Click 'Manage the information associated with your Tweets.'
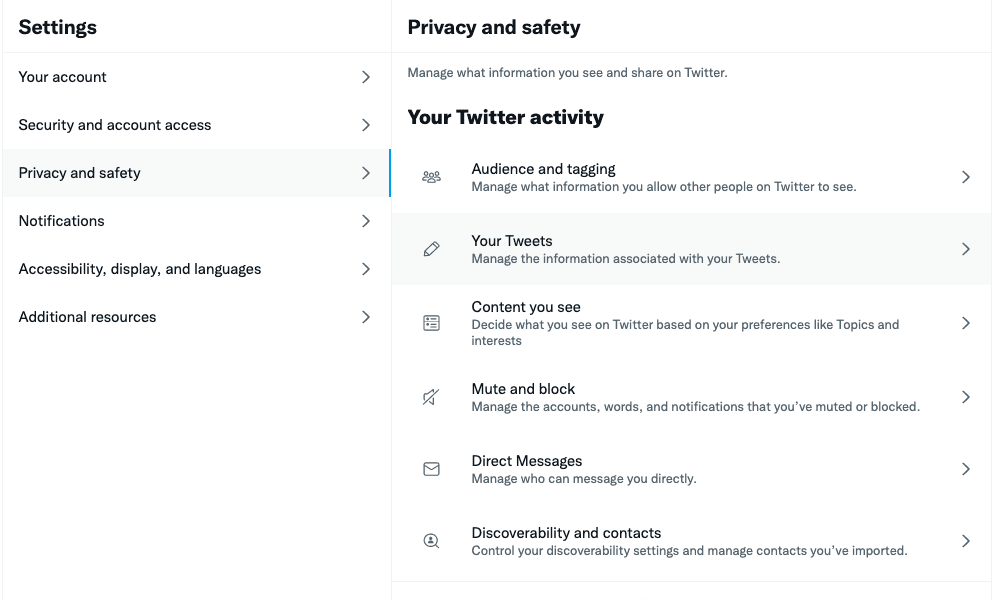The image size is (998, 600). point(626,259)
